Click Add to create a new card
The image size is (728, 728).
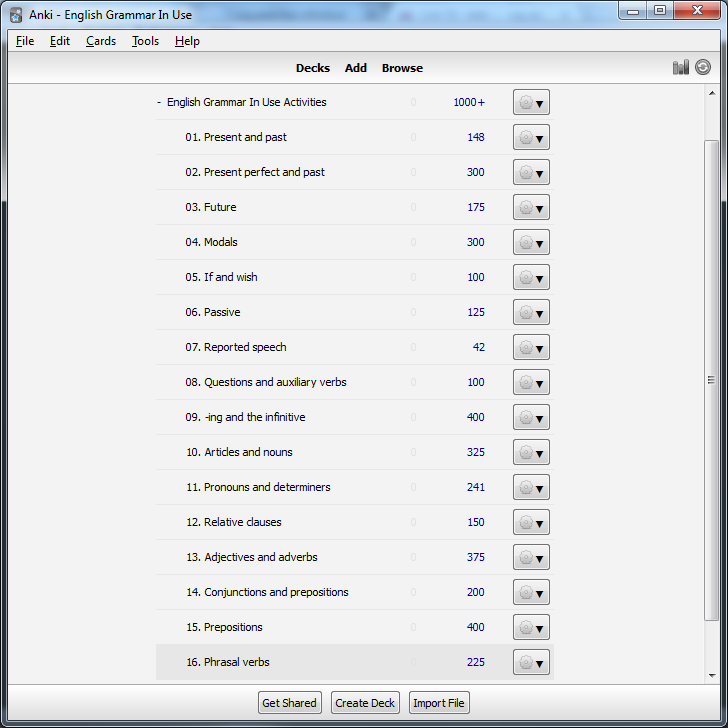(x=356, y=68)
